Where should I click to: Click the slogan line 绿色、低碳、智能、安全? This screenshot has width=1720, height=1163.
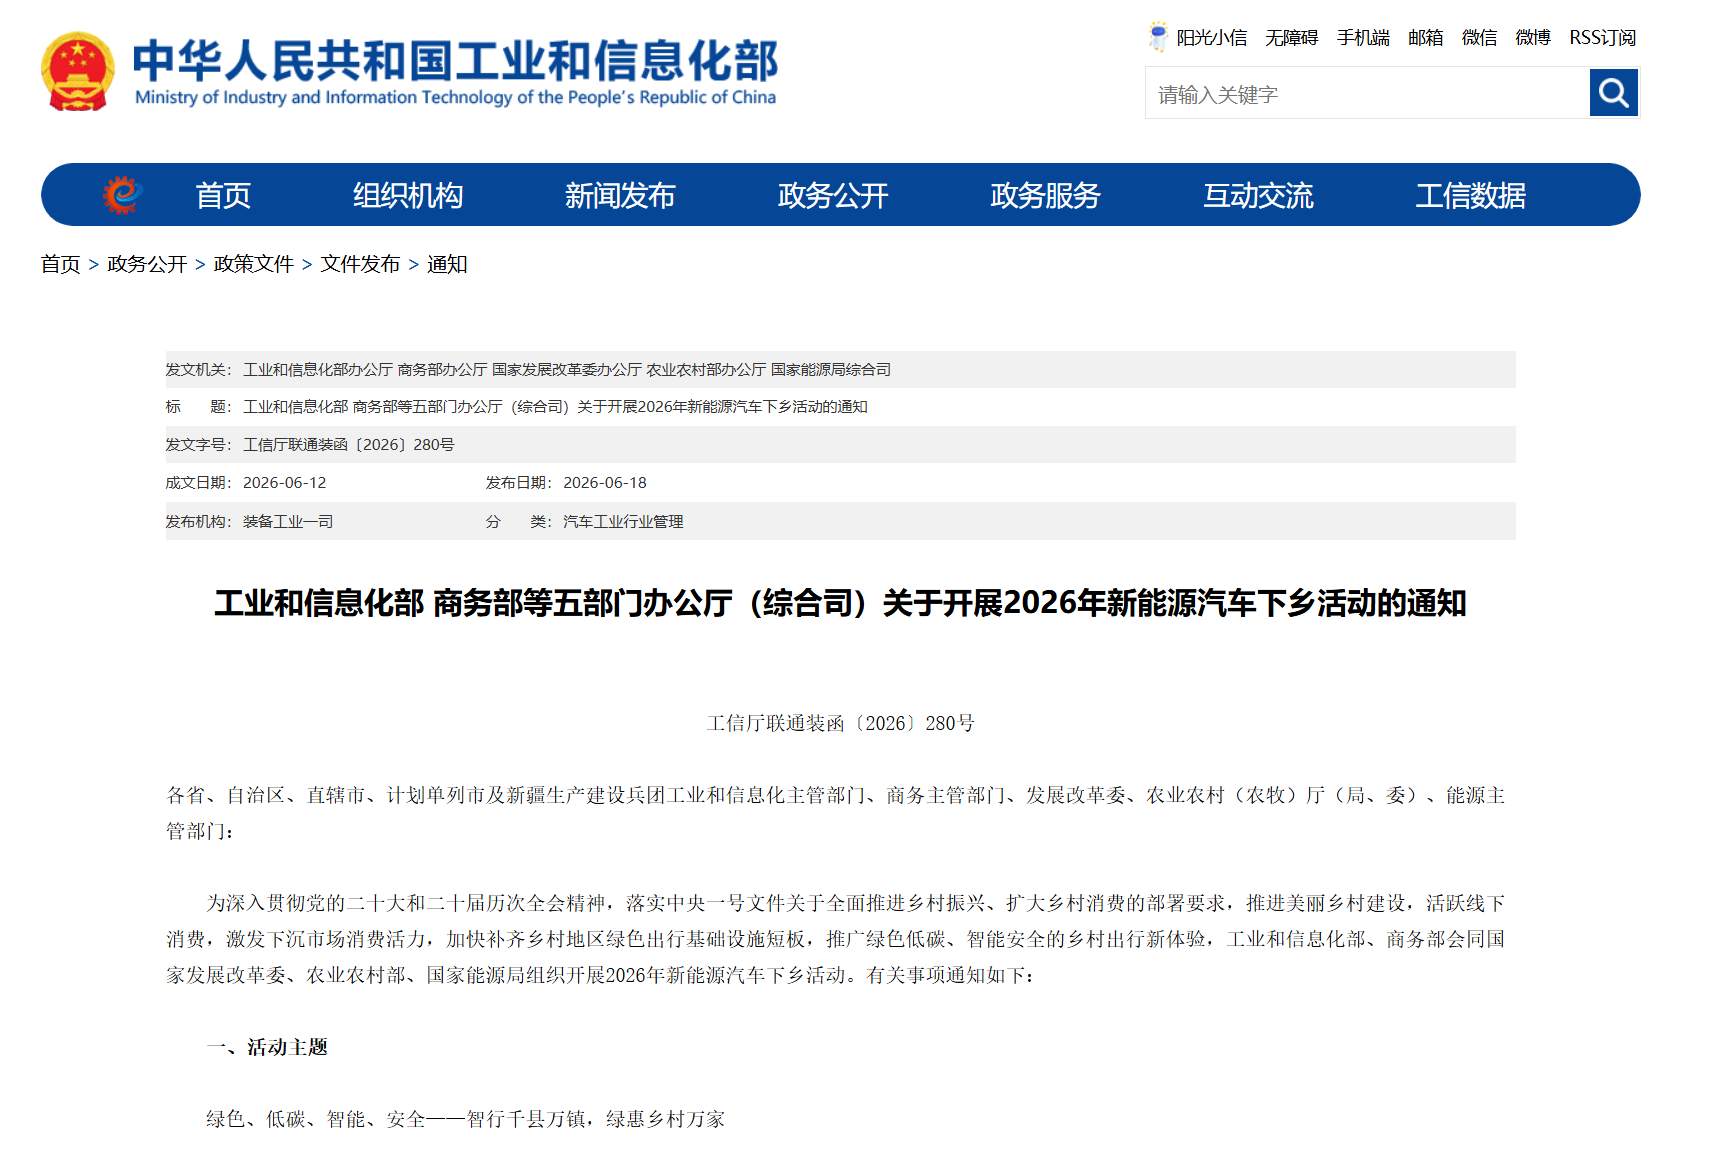(x=465, y=1119)
